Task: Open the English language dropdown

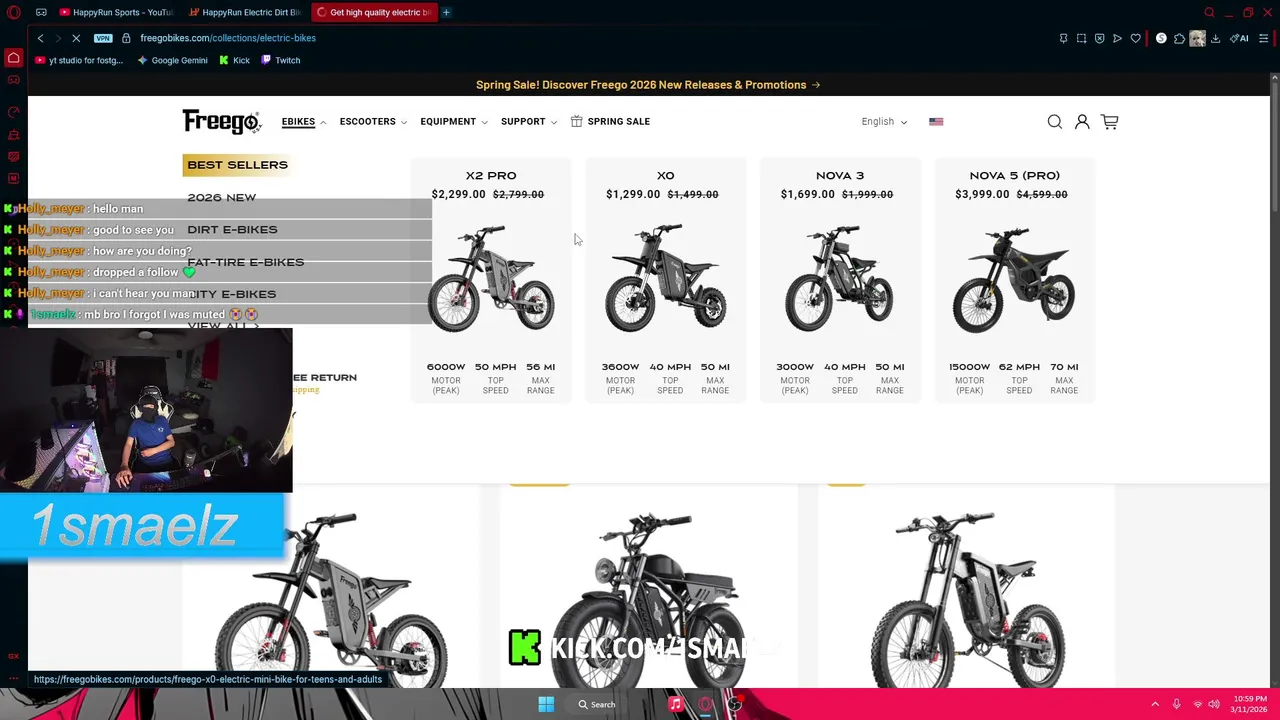Action: coord(884,122)
